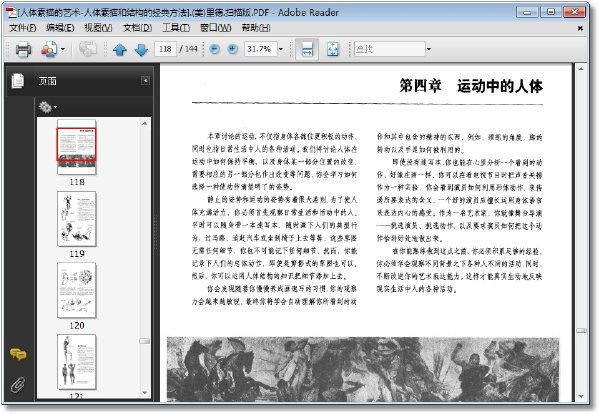600x415 pixels.
Task: Open the 视图(V) menu
Action: (98, 28)
